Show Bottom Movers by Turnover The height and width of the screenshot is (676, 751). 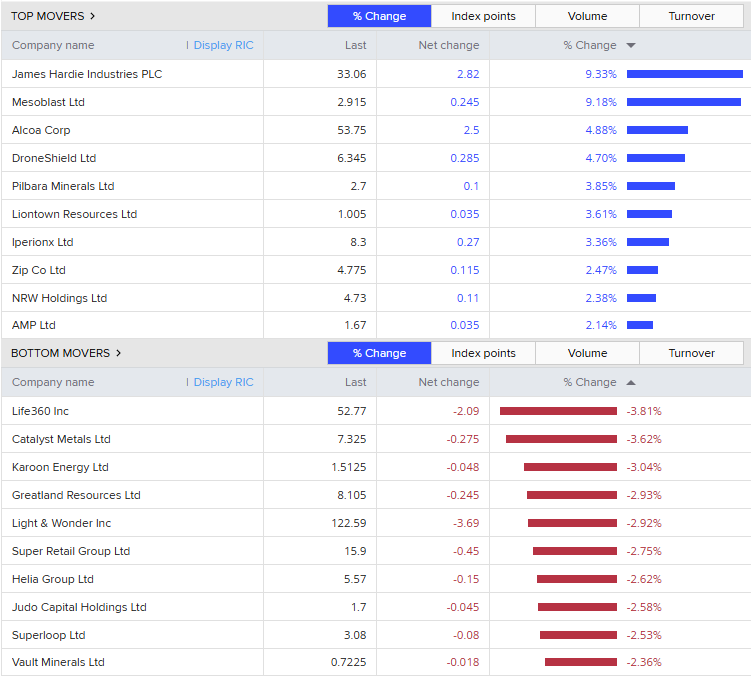coord(691,353)
